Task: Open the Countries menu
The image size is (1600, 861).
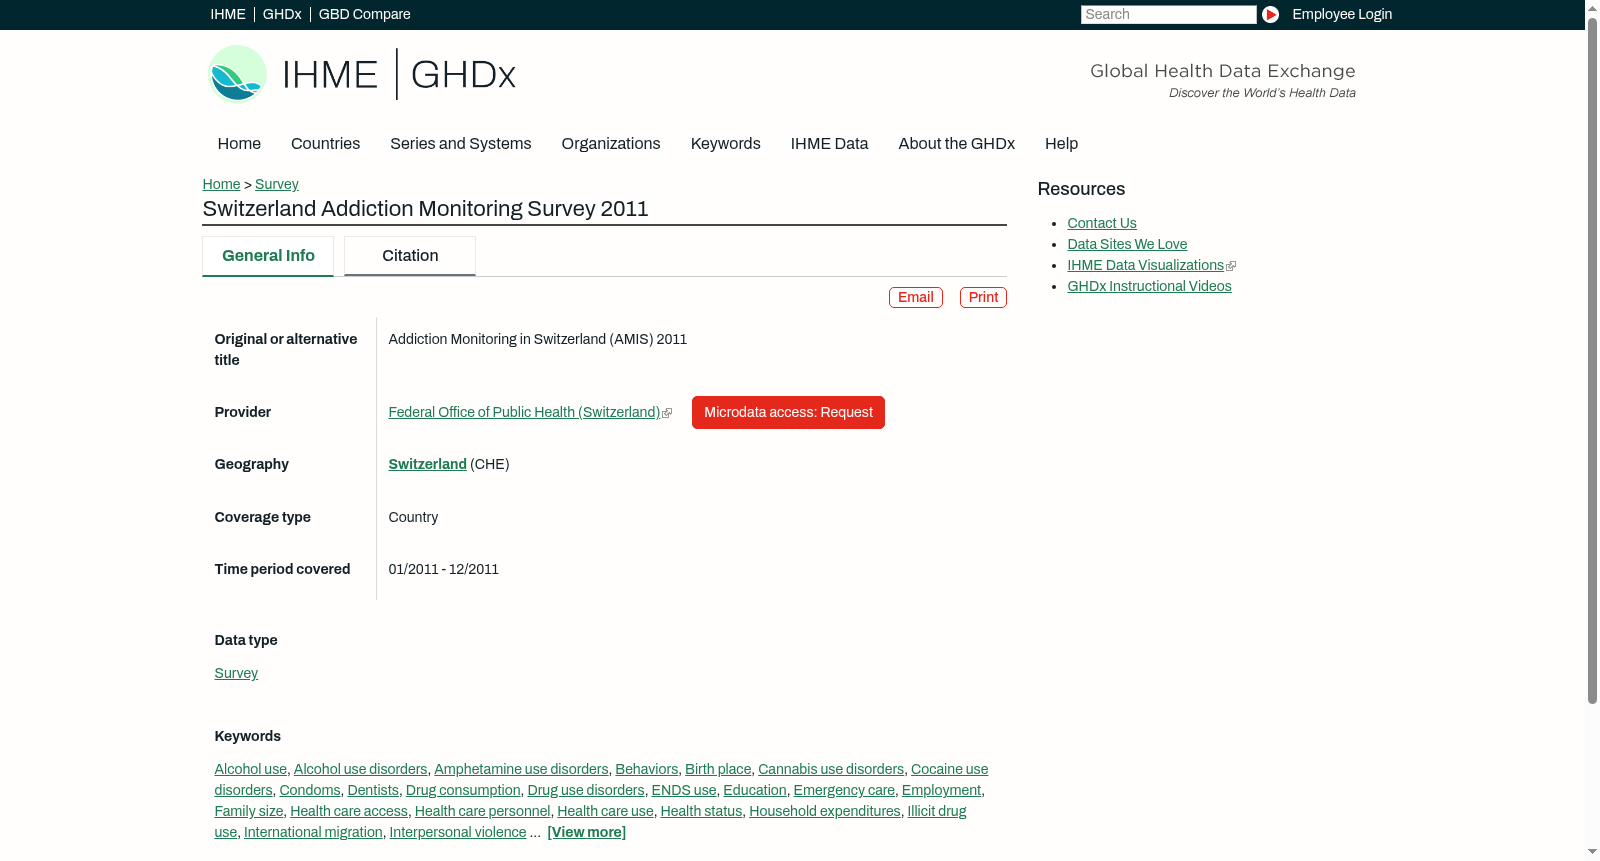Action: click(326, 144)
